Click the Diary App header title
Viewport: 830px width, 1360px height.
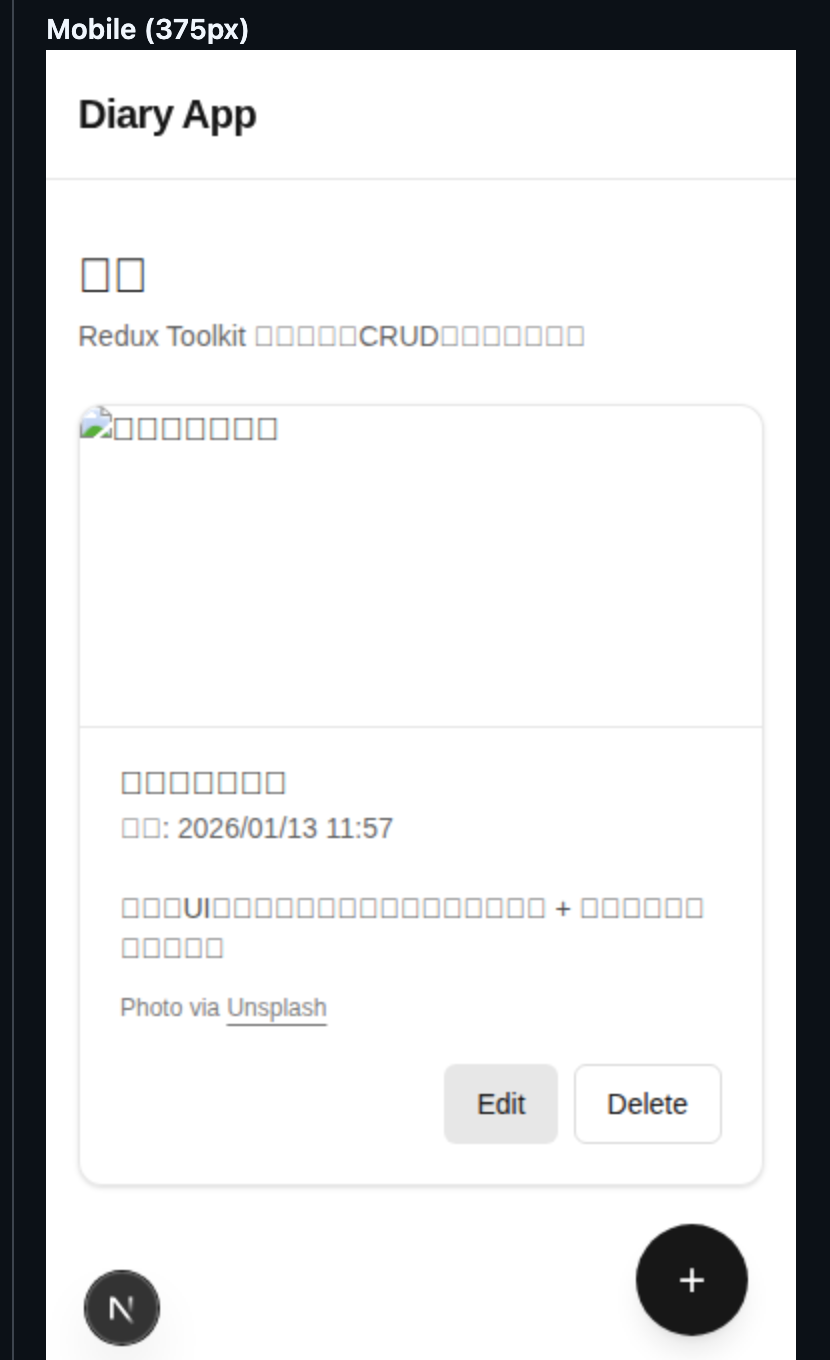pos(168,115)
